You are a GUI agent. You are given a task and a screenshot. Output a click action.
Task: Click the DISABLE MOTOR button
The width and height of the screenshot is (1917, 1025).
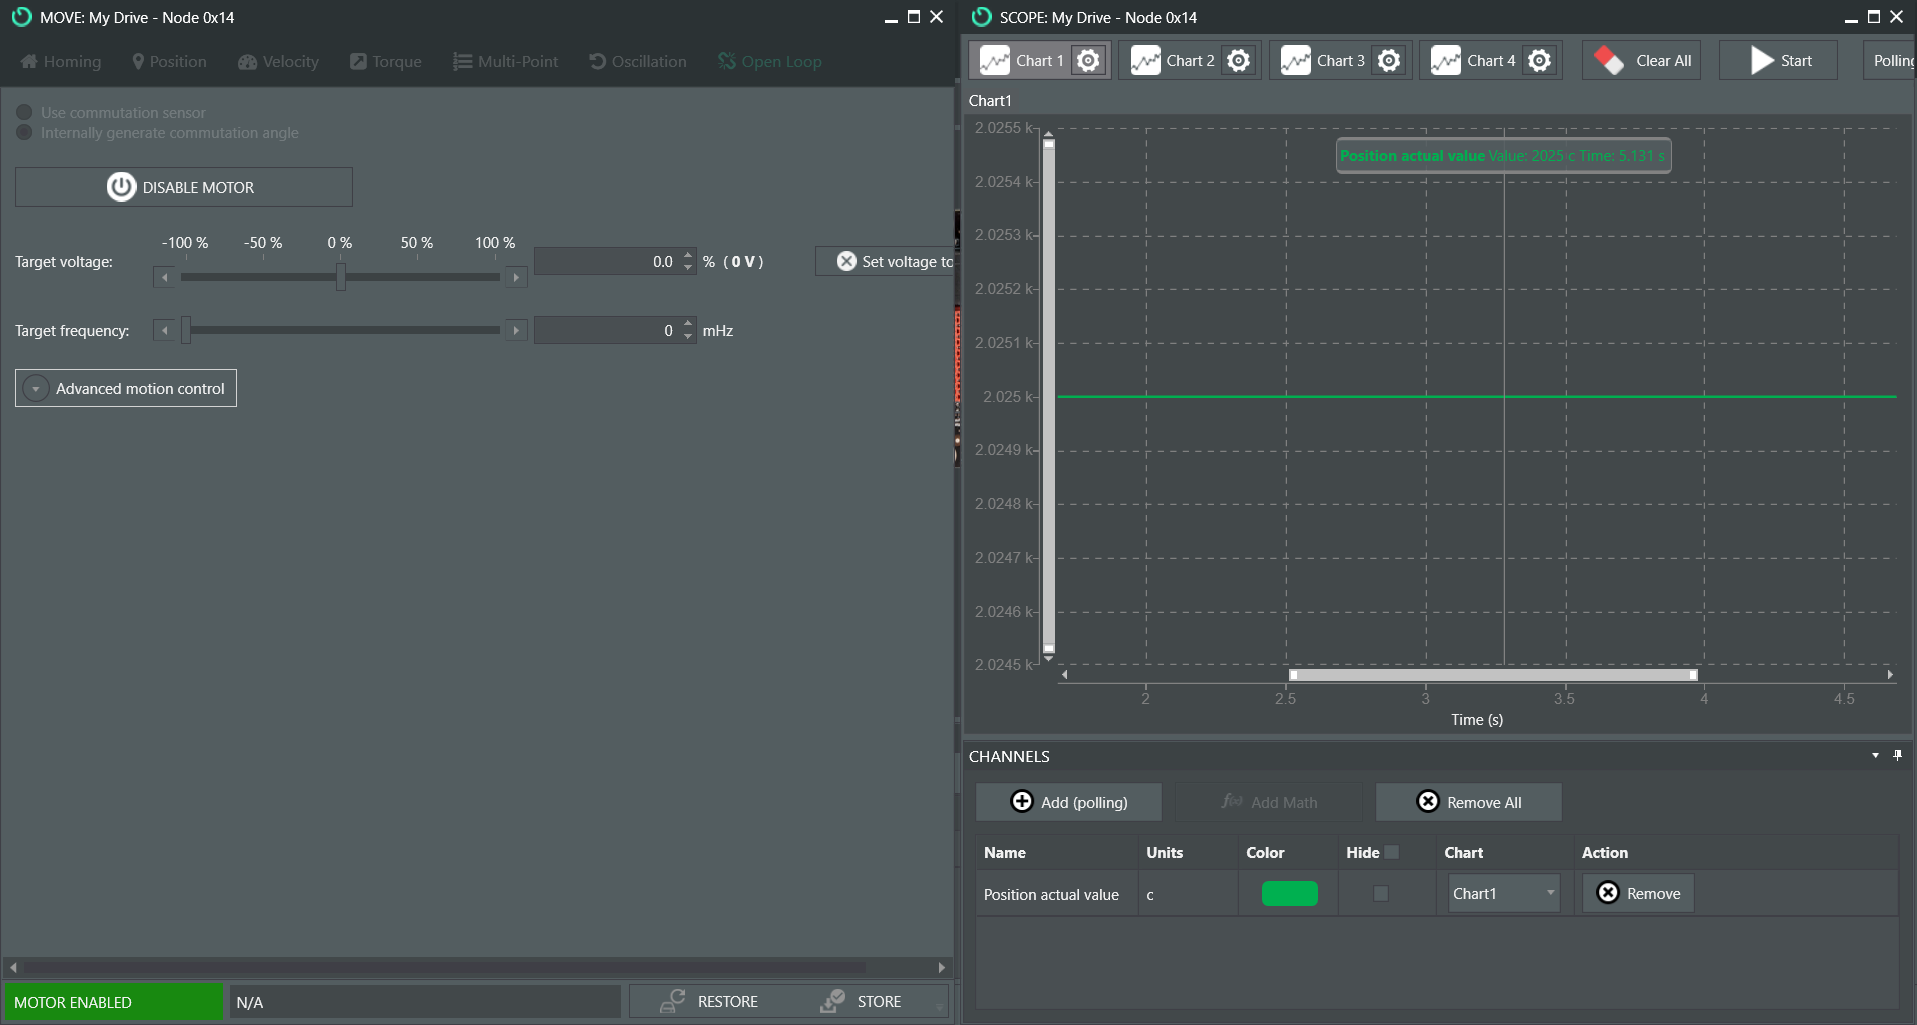click(x=184, y=187)
